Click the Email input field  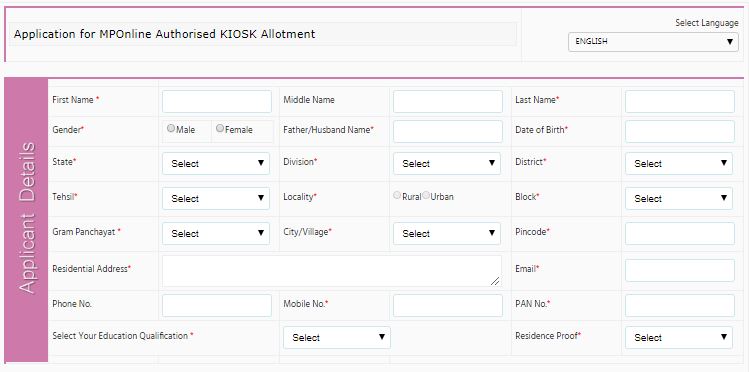[680, 270]
